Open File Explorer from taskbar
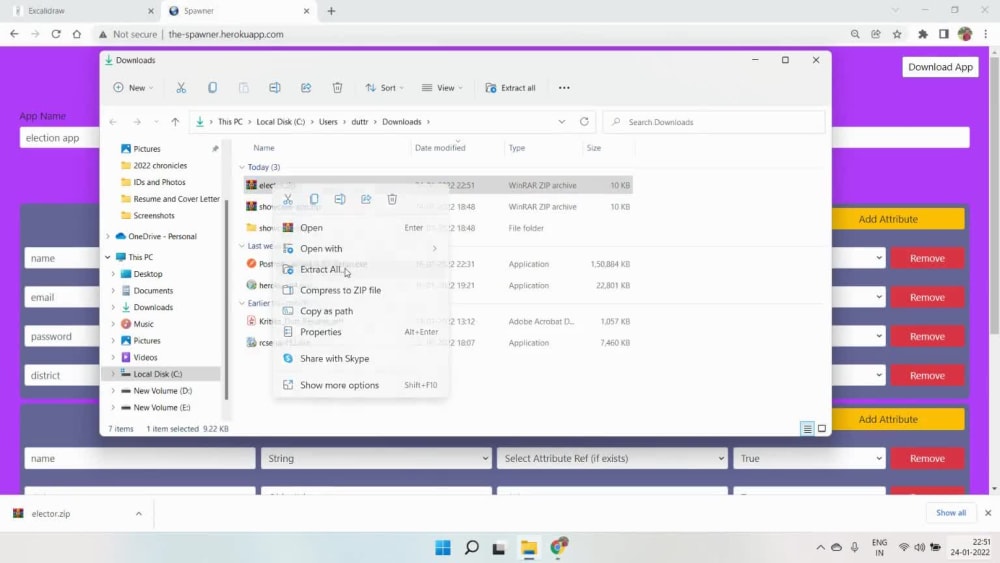Screen dimensions: 1000x563 (529, 548)
